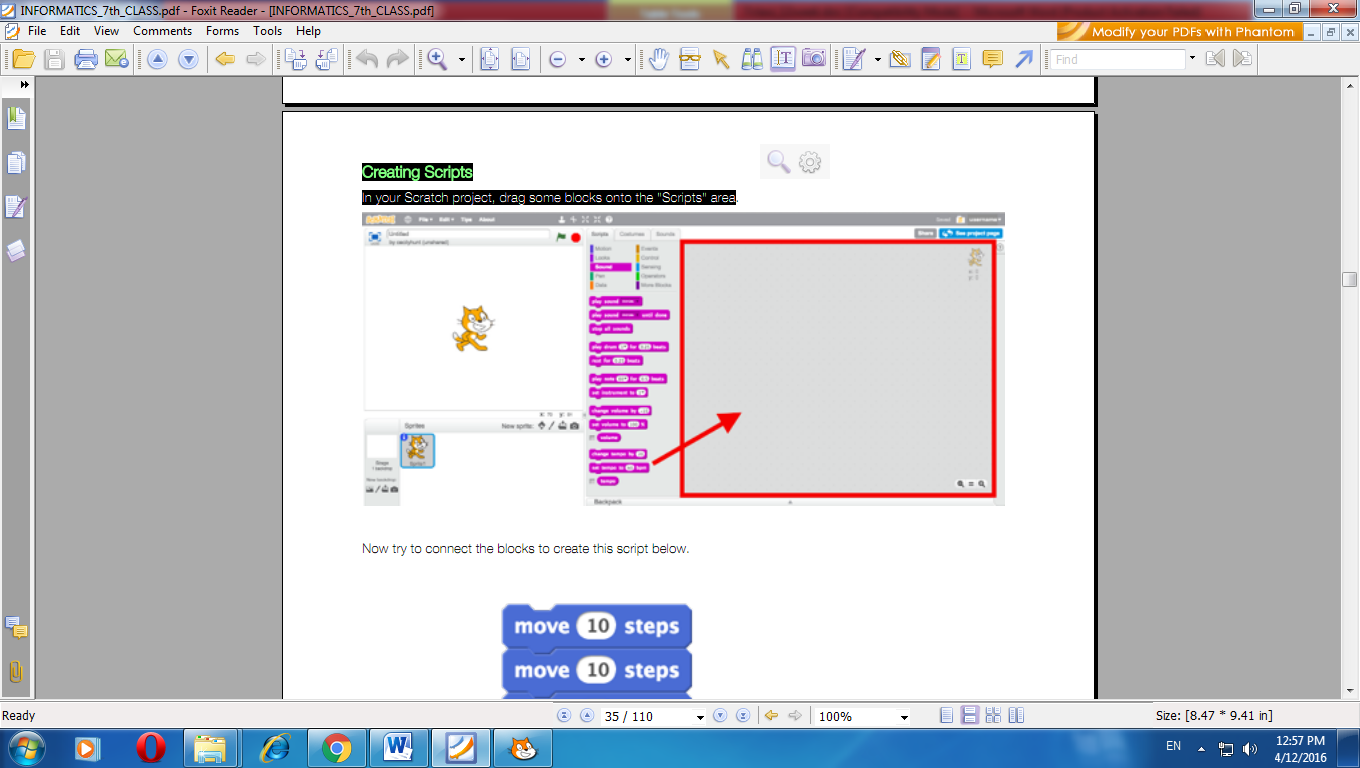This screenshot has height=768, width=1360.
Task: Open Microsoft Word from the taskbar
Action: pos(398,748)
